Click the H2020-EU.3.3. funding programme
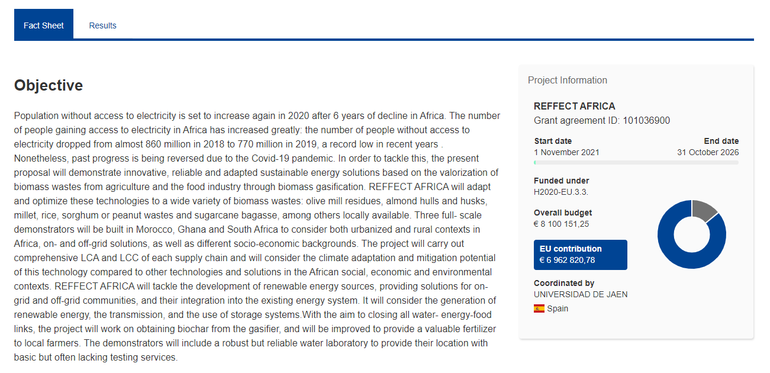The height and width of the screenshot is (373, 770). (561, 192)
